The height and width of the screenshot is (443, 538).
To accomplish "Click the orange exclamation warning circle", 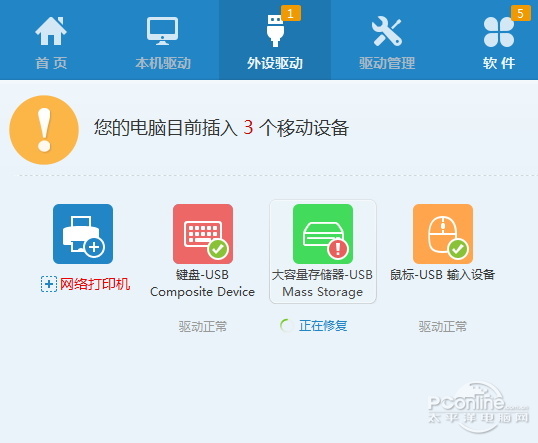I will [44, 130].
